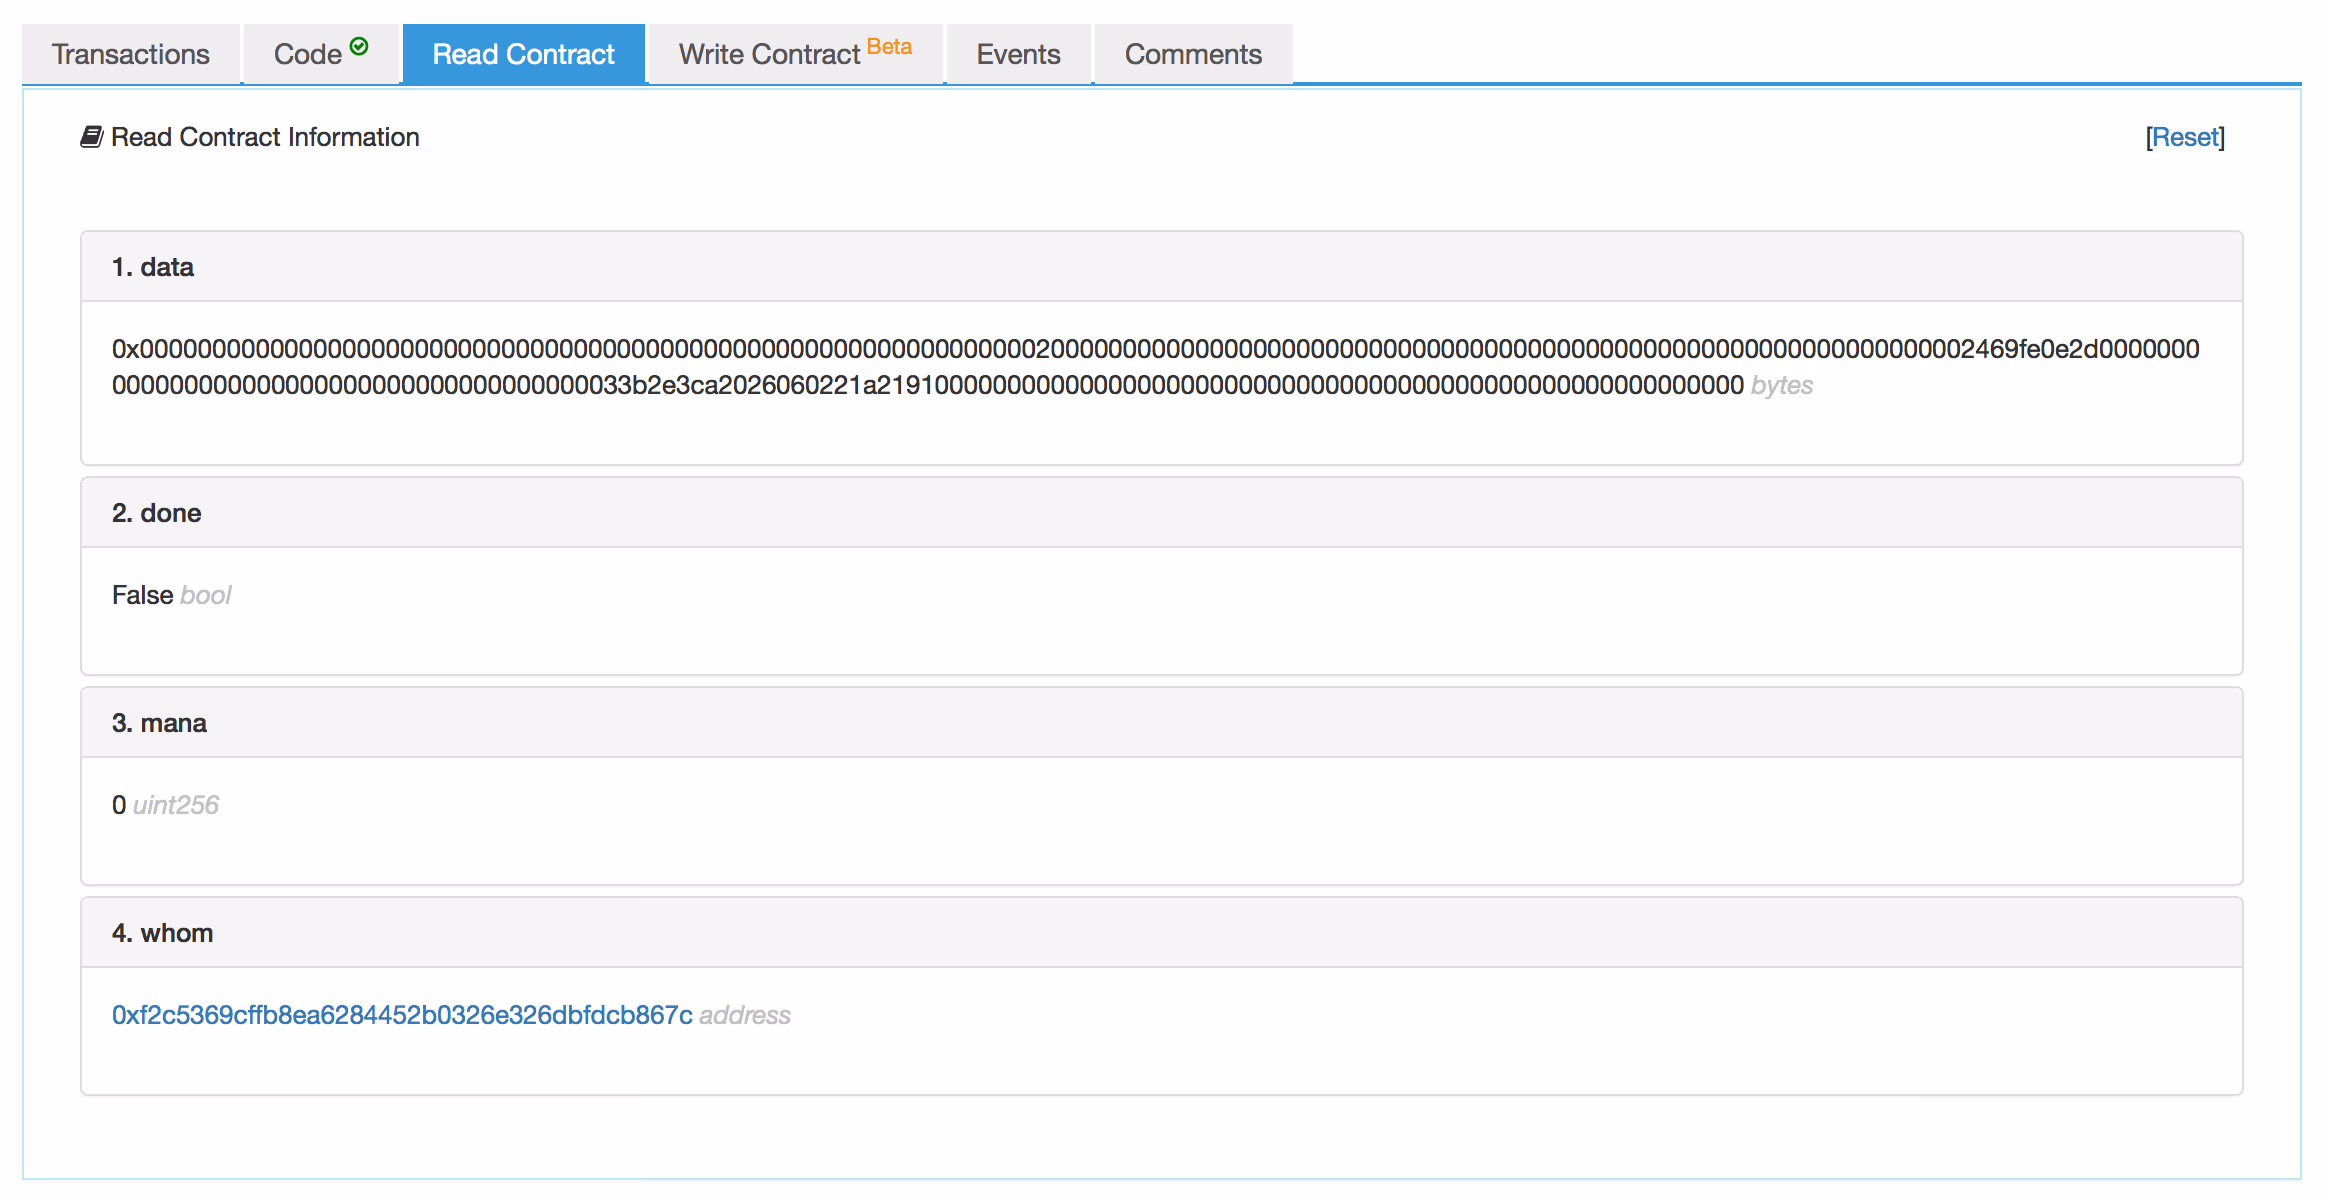This screenshot has height=1200, width=2326.
Task: Click the green verified checkmark on Code tab
Action: click(x=359, y=46)
